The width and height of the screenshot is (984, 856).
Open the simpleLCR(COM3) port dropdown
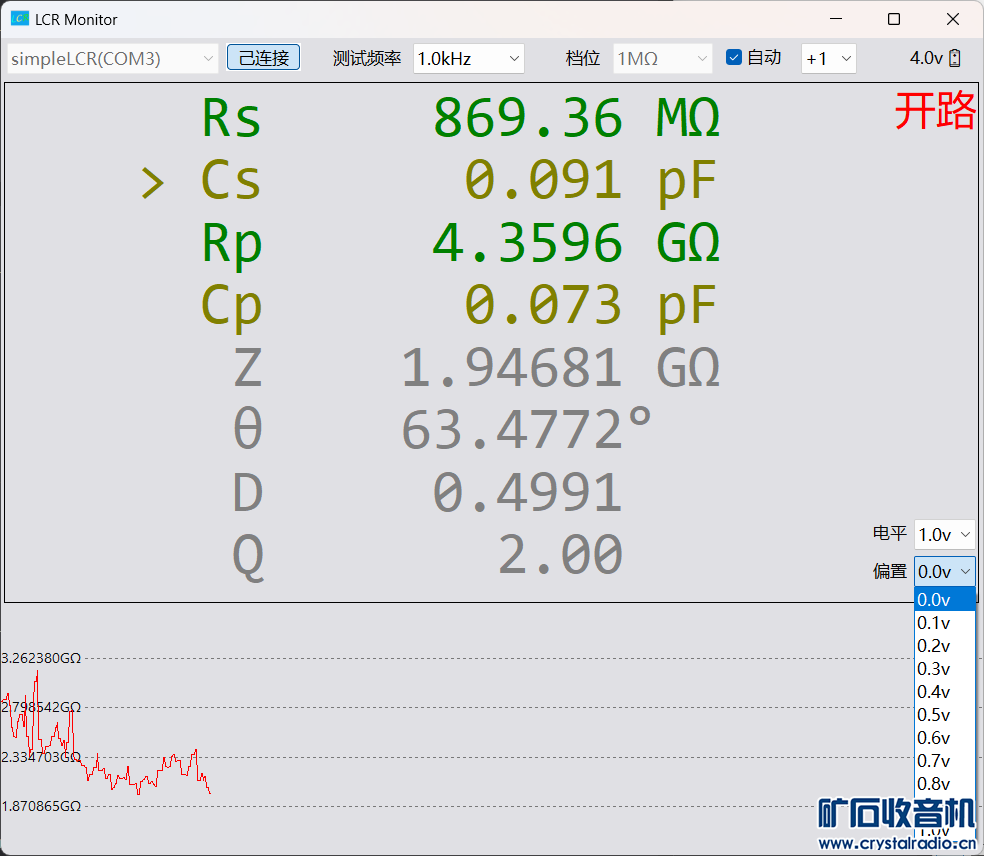pyautogui.click(x=112, y=58)
